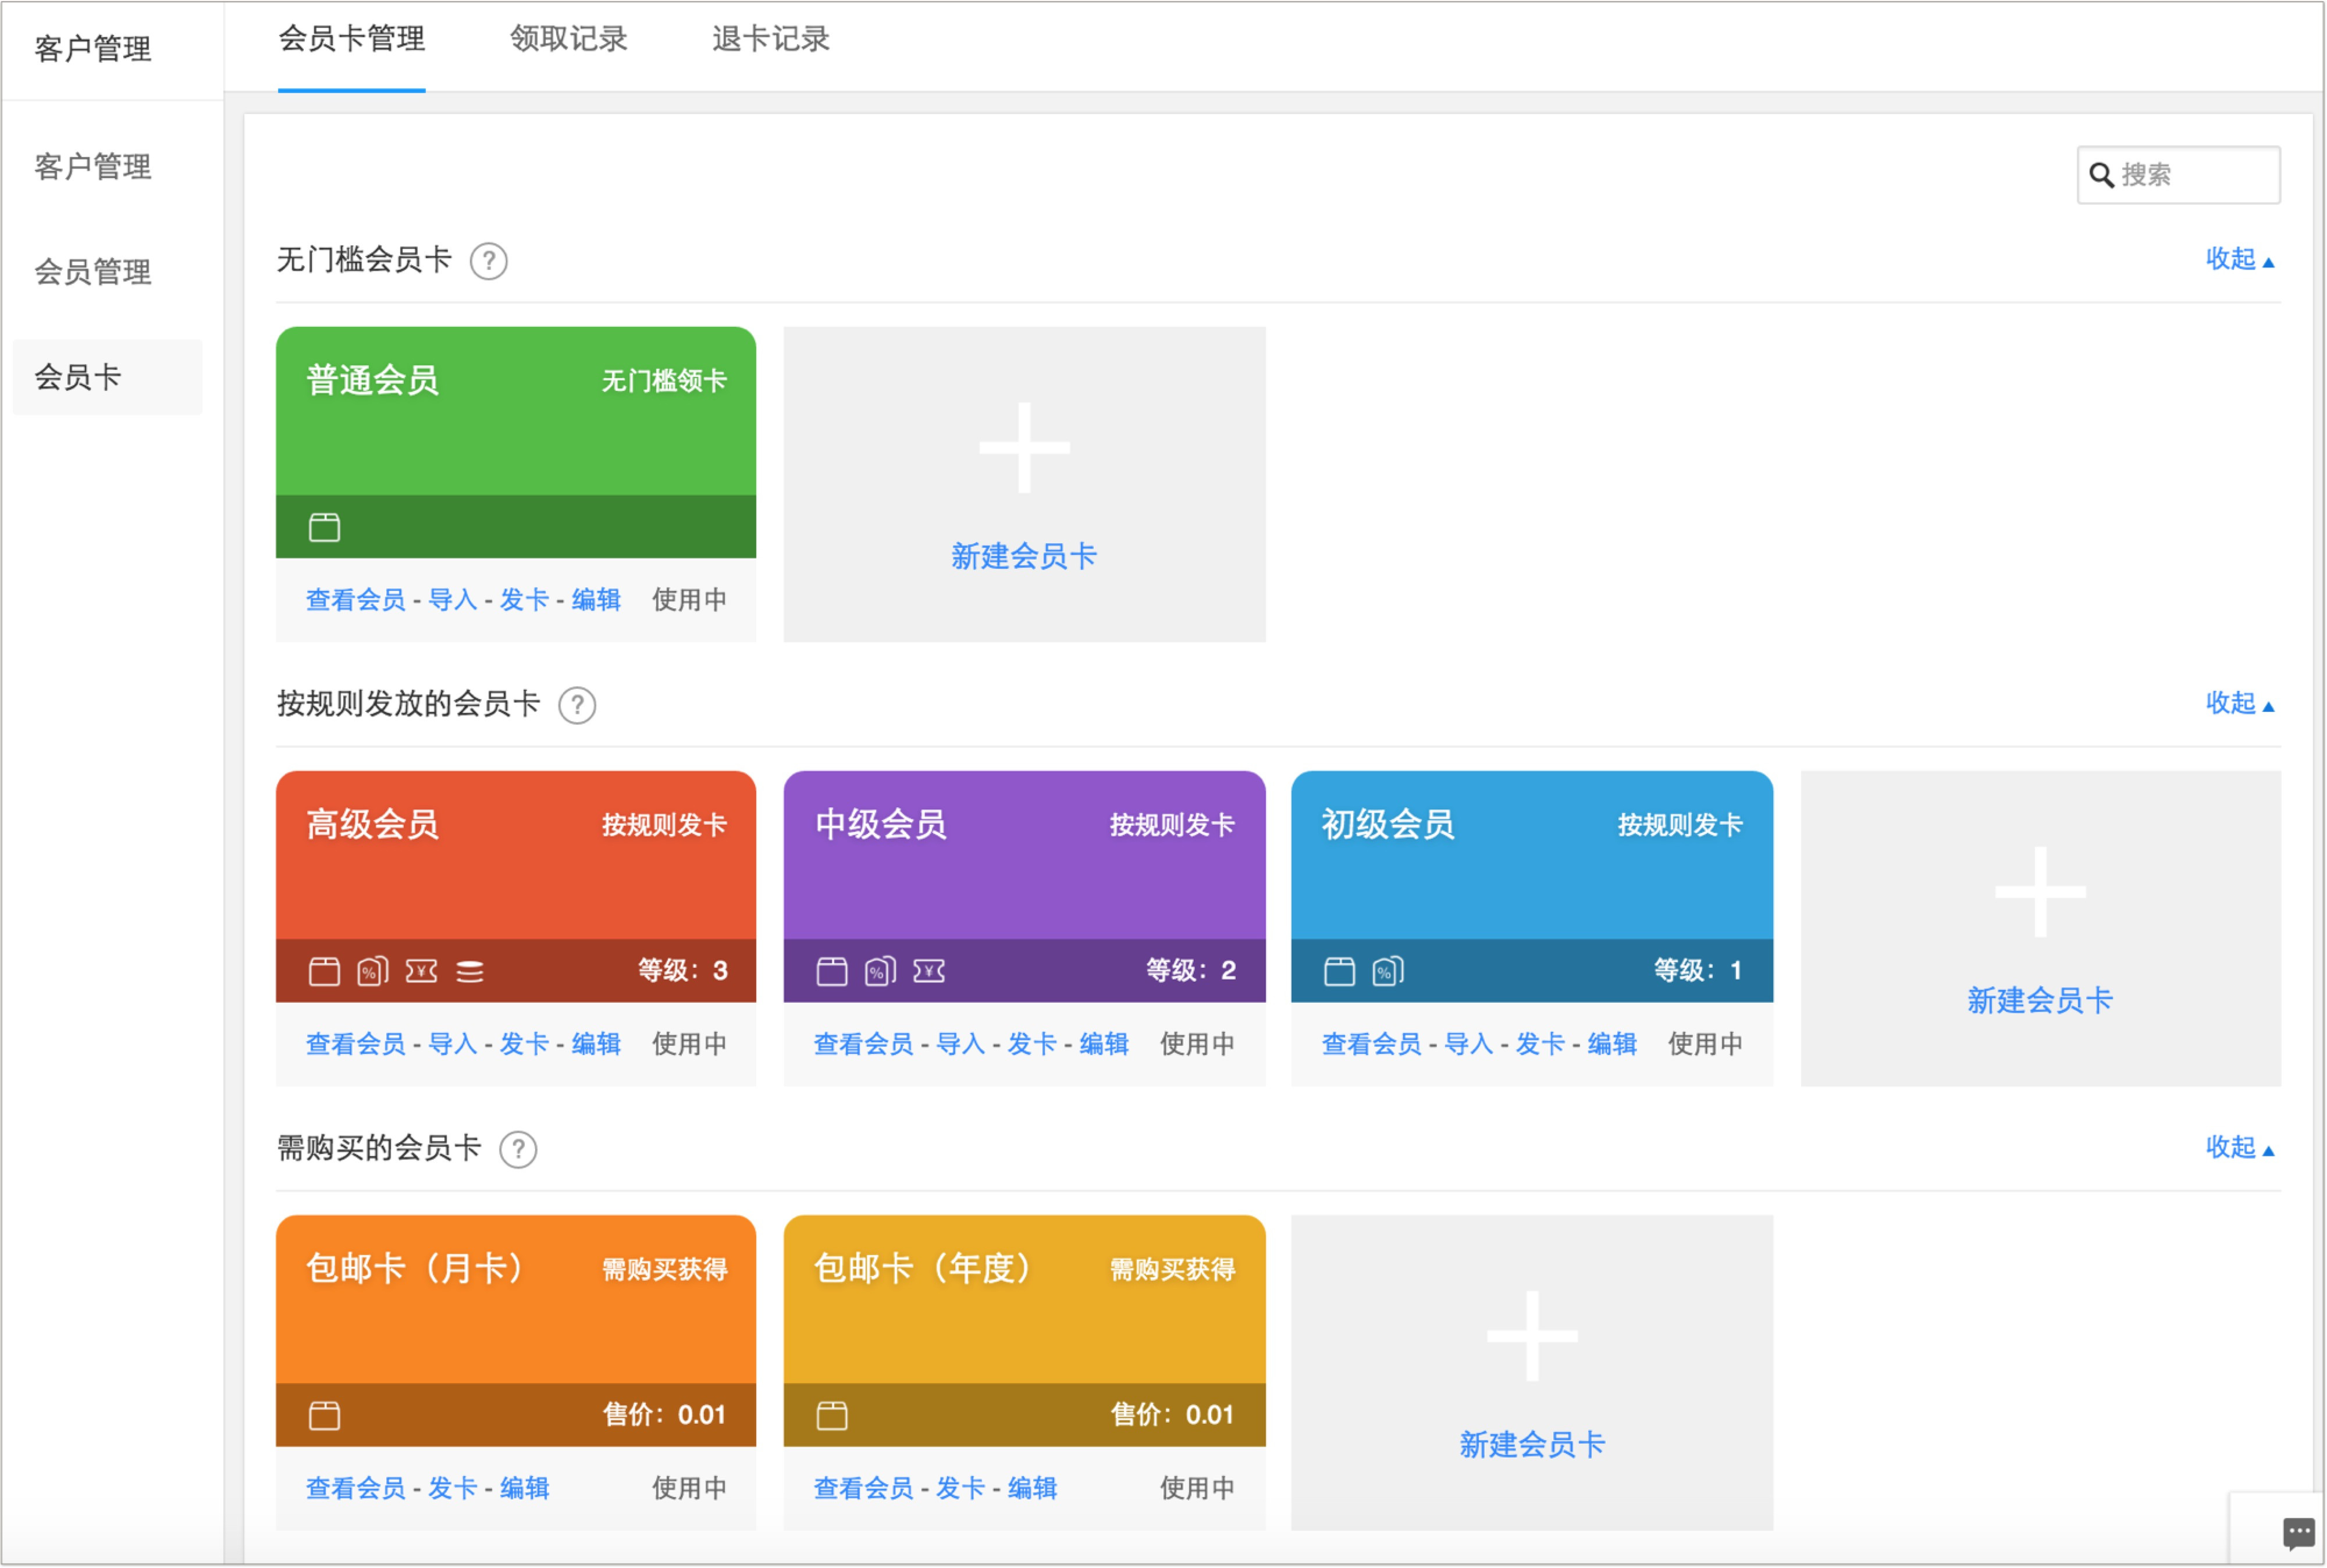Click 发卡 under 高级会员 card
The width and height of the screenshot is (2327, 1568).
pyautogui.click(x=524, y=1044)
